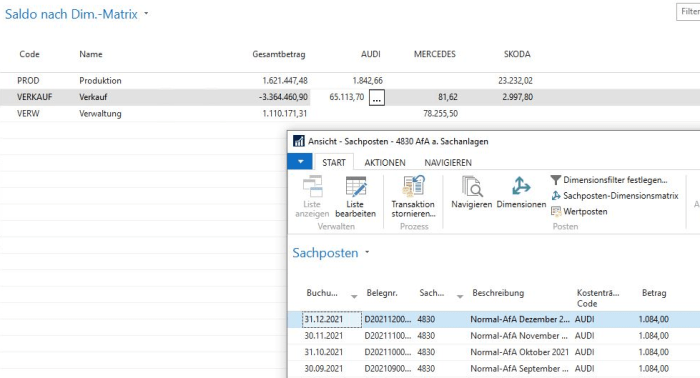
Task: Select the VERKAUF code cell
Action: 35,97
